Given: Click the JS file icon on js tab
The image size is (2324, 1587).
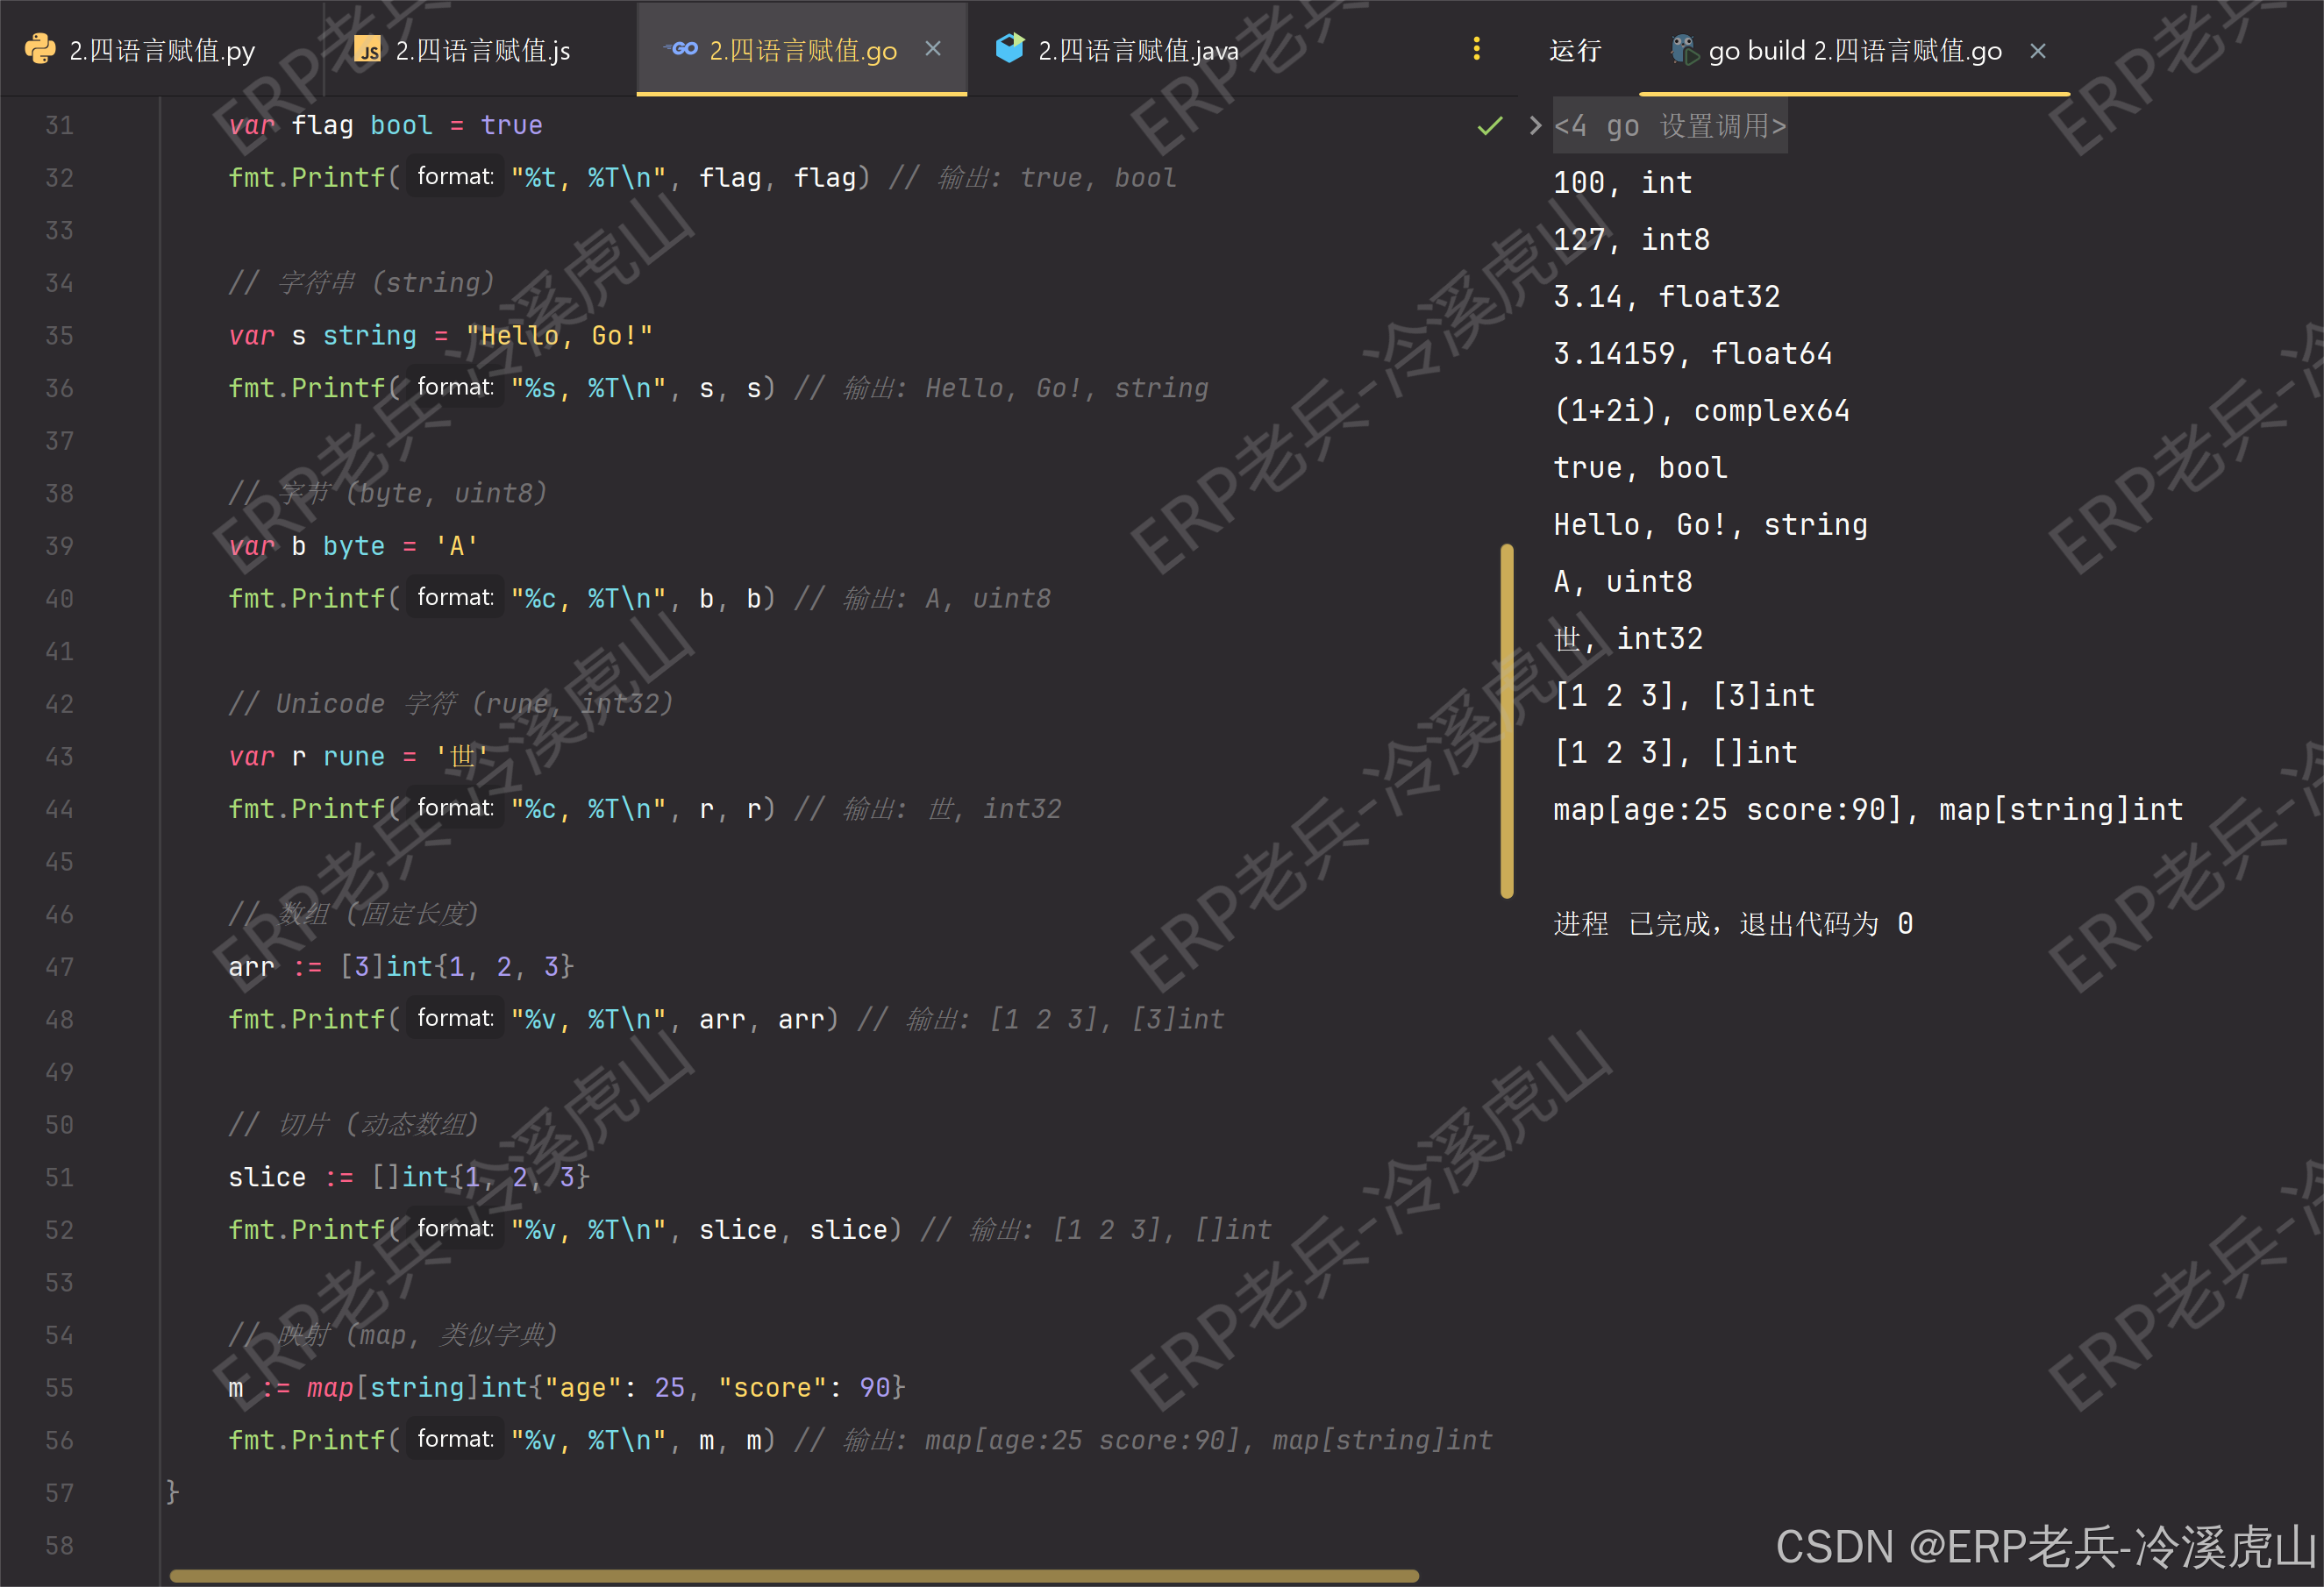Looking at the screenshot, I should tap(368, 50).
